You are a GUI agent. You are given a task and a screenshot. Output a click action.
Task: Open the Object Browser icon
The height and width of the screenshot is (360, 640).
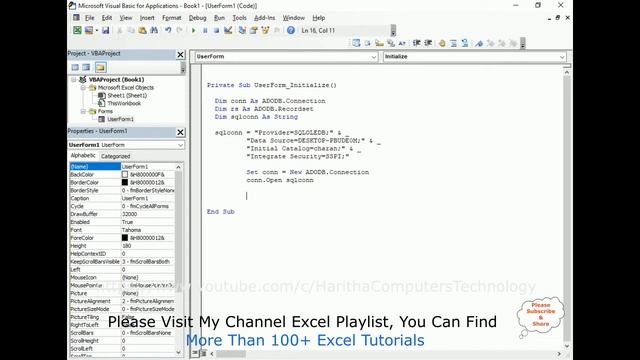click(265, 30)
